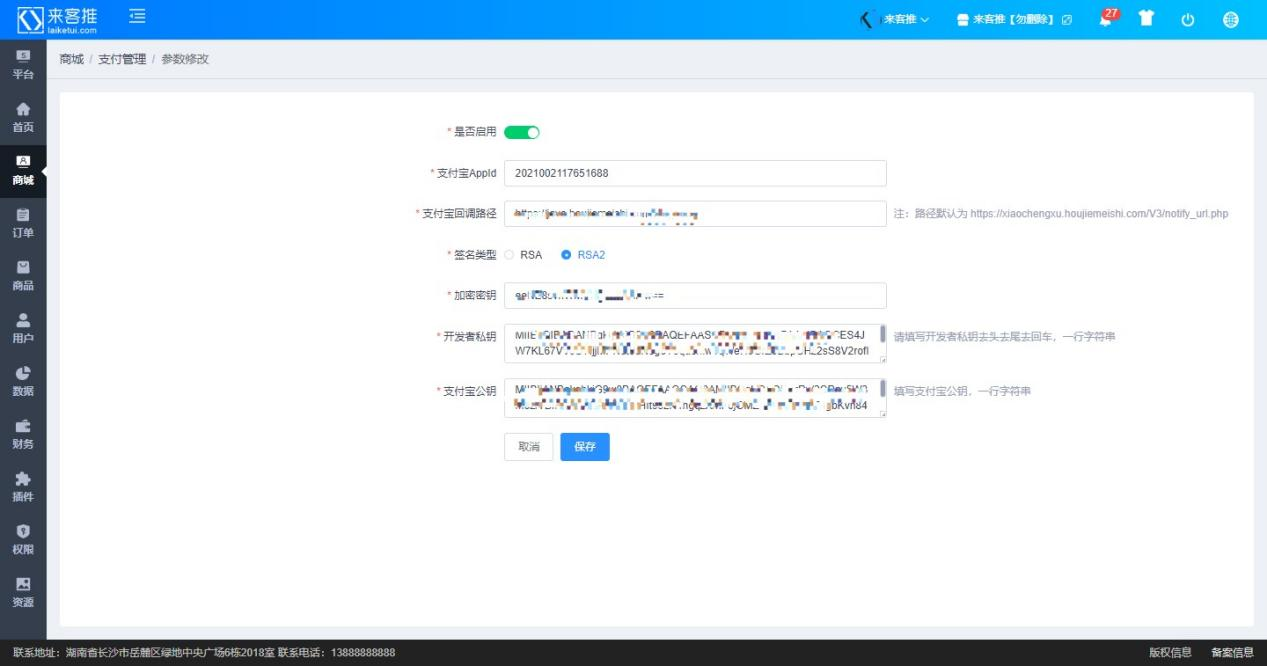Select the RSA2 signature type
1267x666 pixels.
point(583,255)
